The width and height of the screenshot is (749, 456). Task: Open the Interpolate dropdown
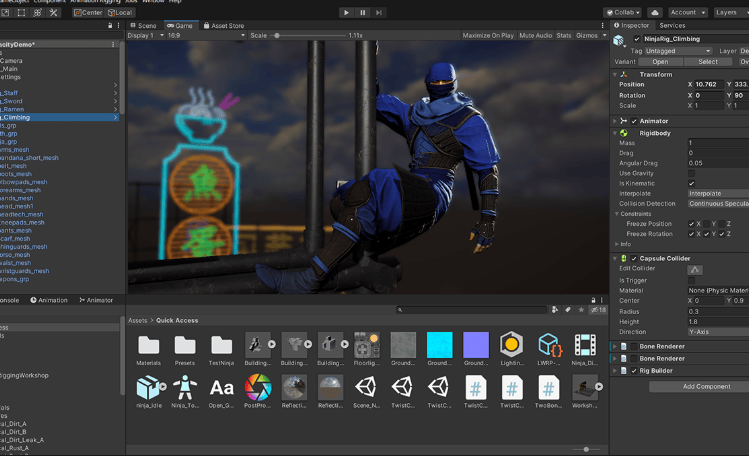coord(718,193)
